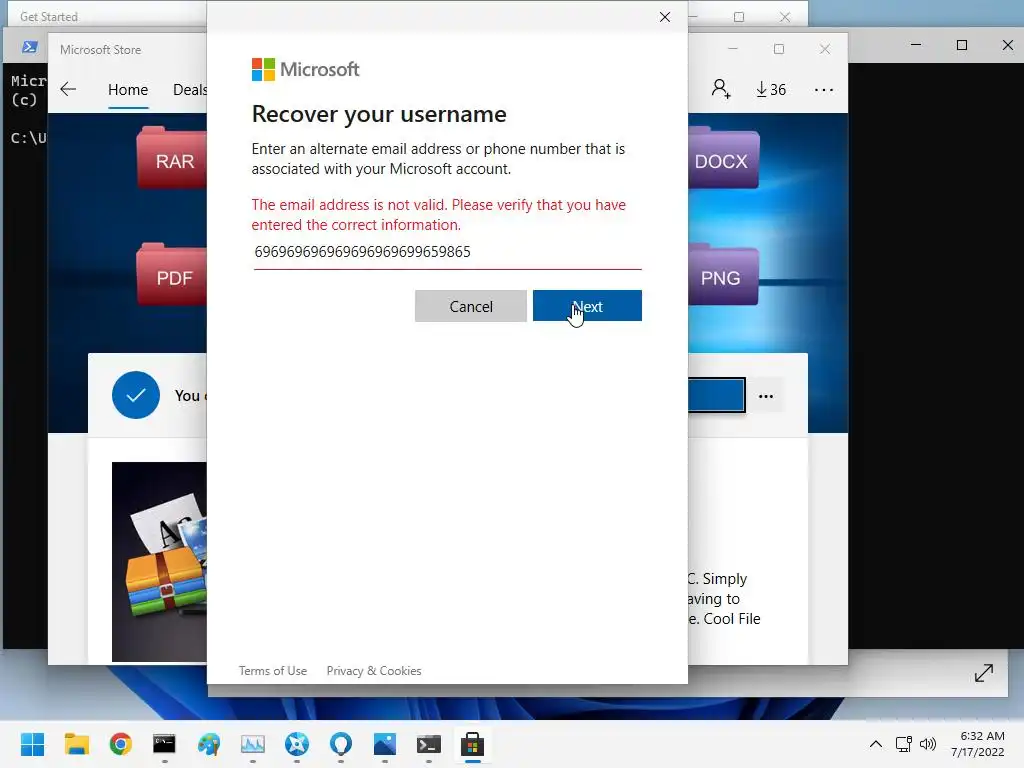This screenshot has width=1024, height=768.
Task: Switch to the Deals tab in Store
Action: click(x=189, y=89)
